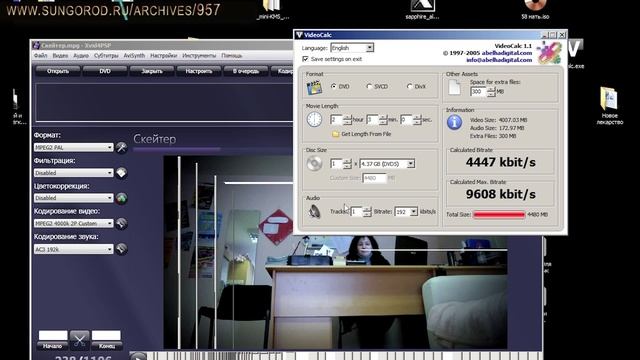Click the VideoCalc logo icon
This screenshot has width=640, height=360.
tap(549, 53)
